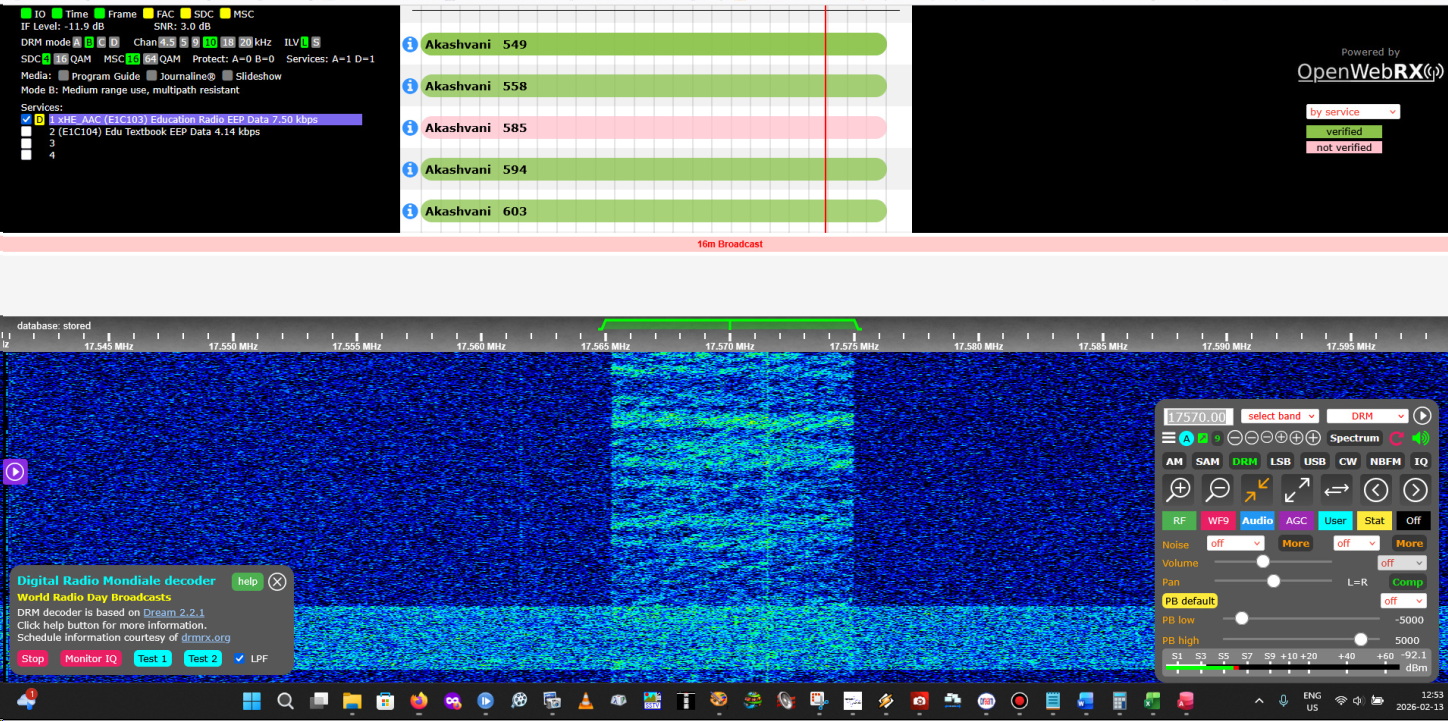Click the right chevron page-forward icon
The height and width of the screenshot is (721, 1448).
tap(1414, 489)
